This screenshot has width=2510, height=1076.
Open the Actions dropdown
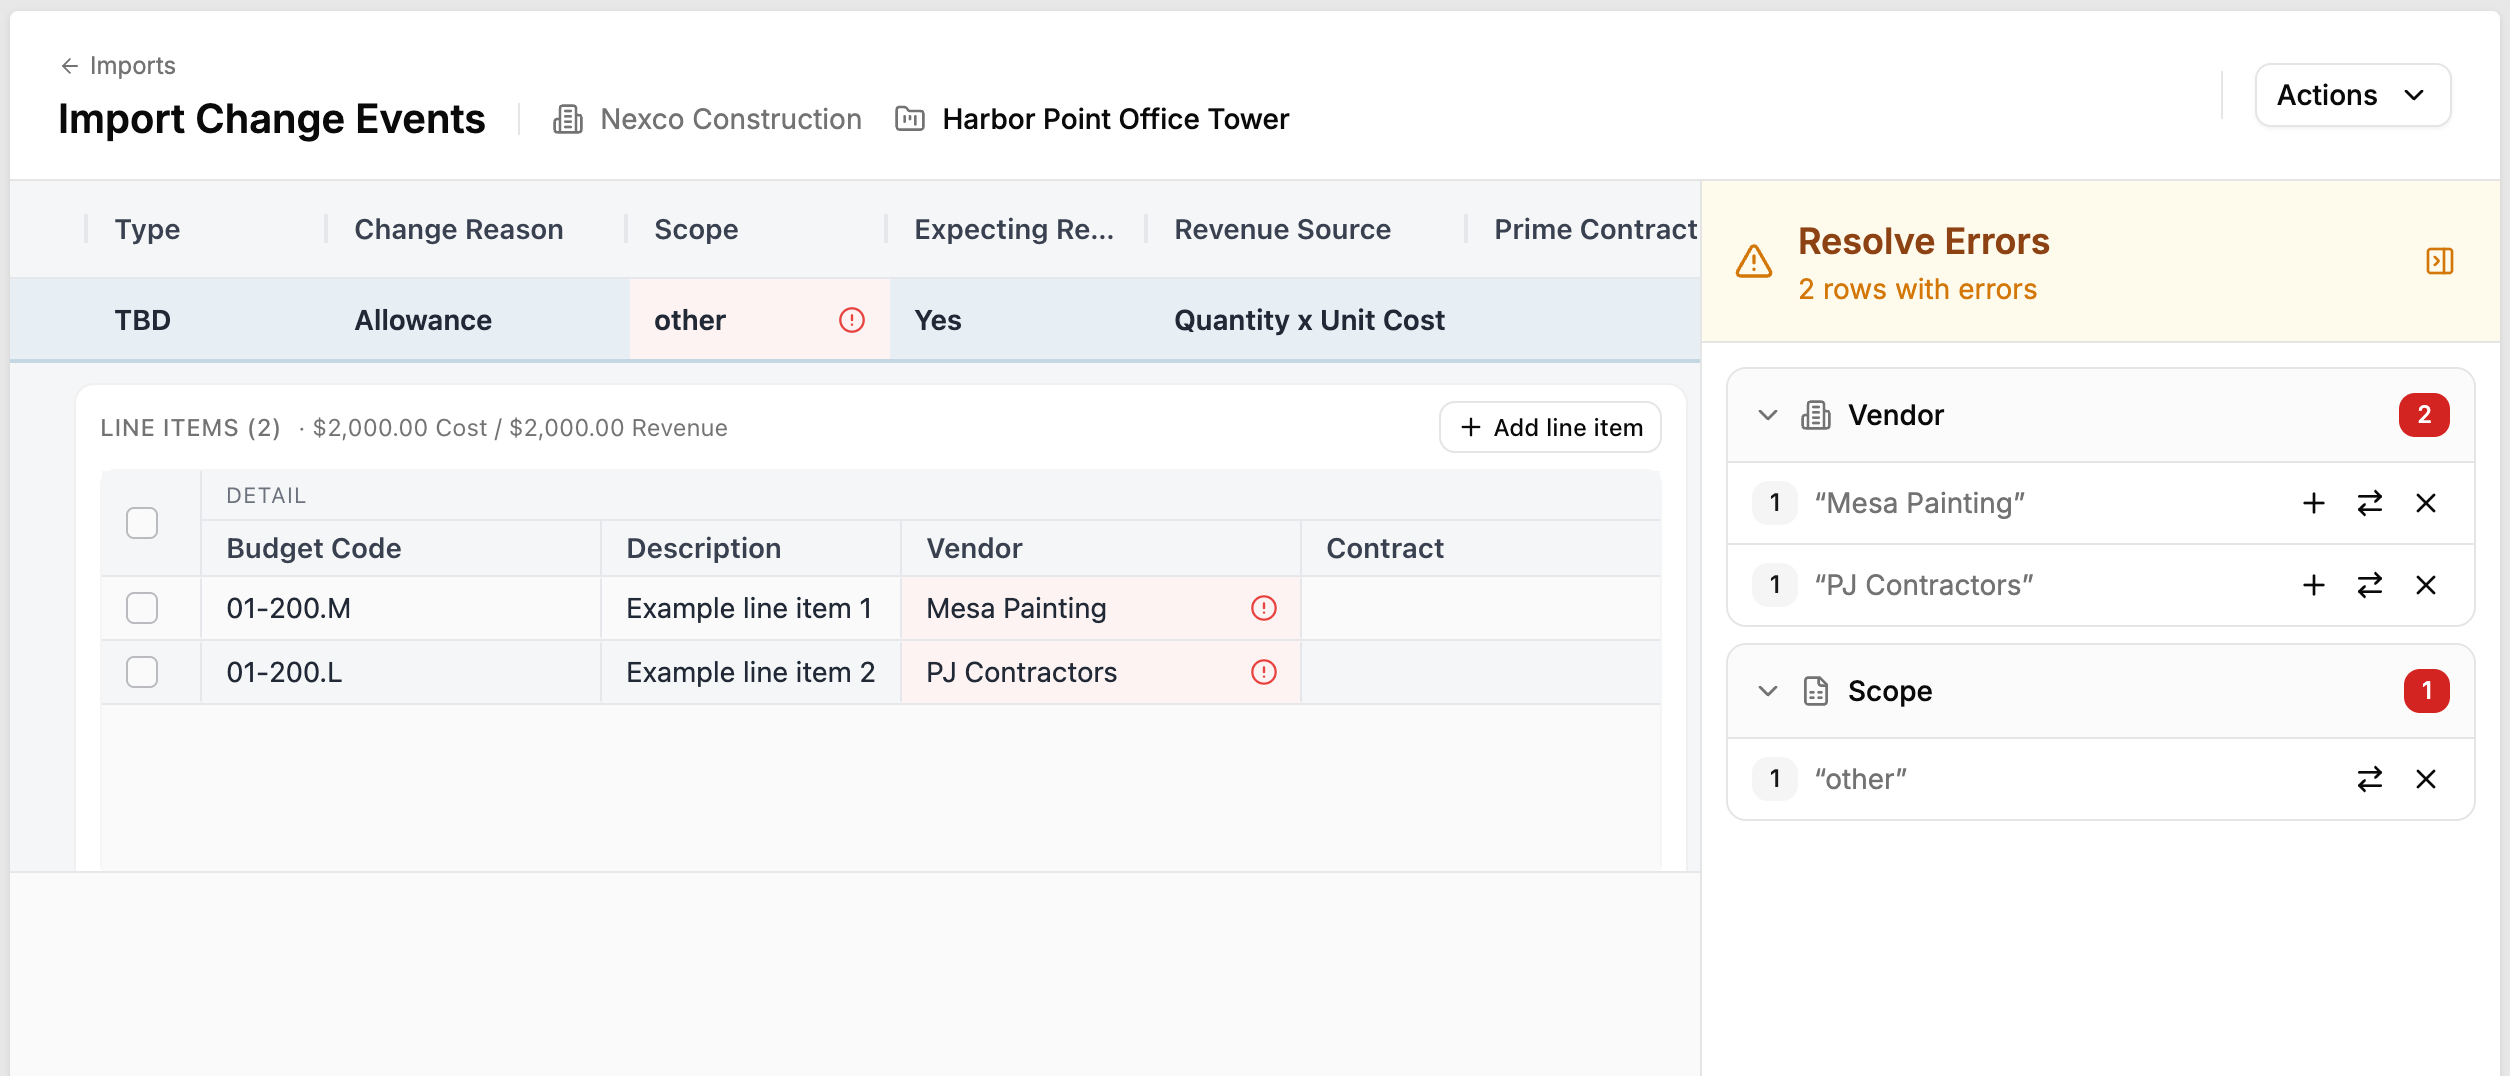(x=2352, y=95)
